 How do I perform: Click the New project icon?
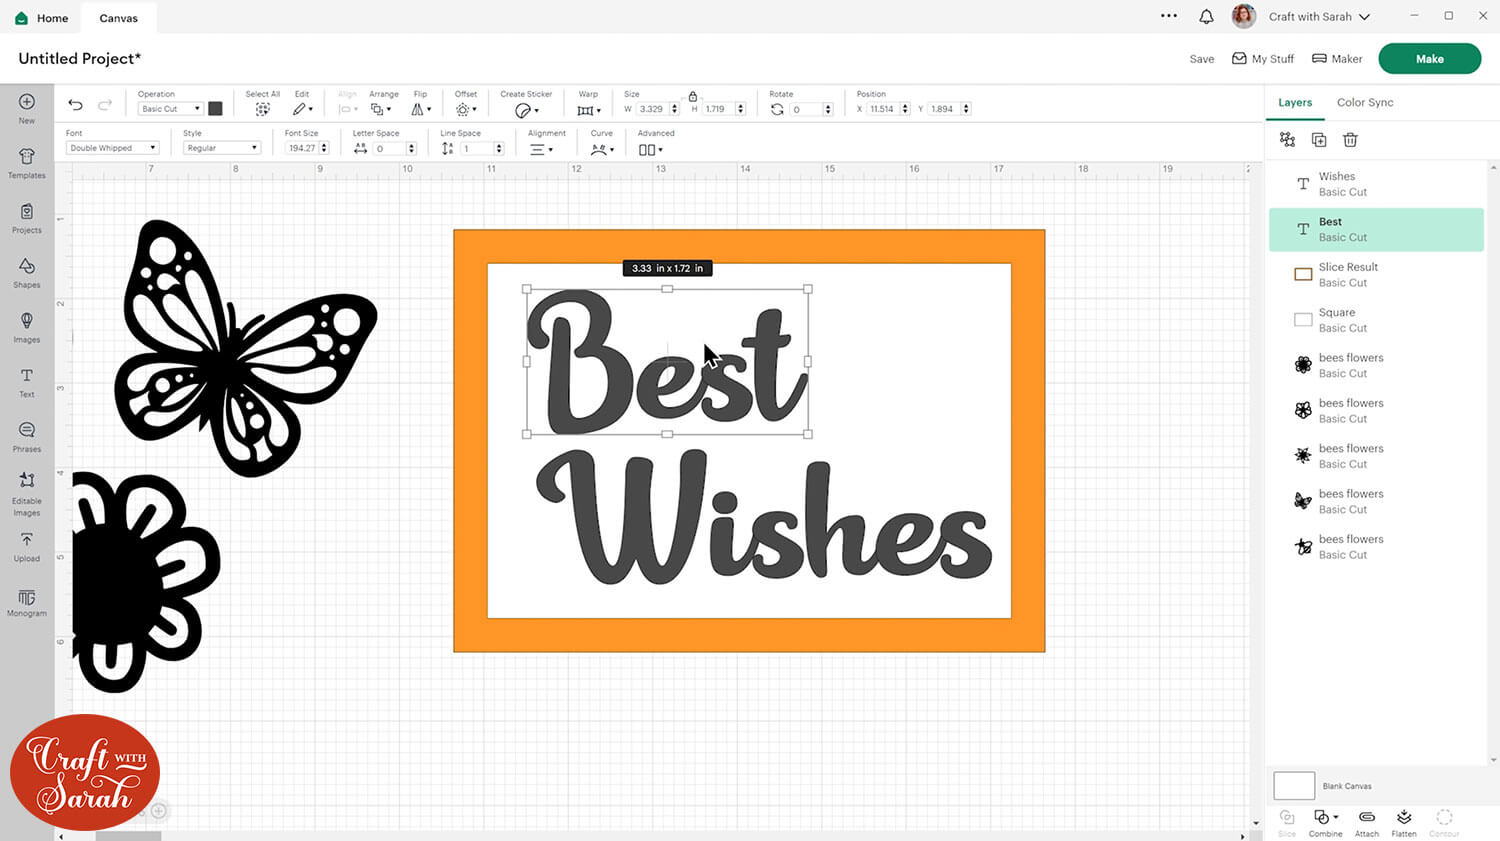[x=27, y=107]
